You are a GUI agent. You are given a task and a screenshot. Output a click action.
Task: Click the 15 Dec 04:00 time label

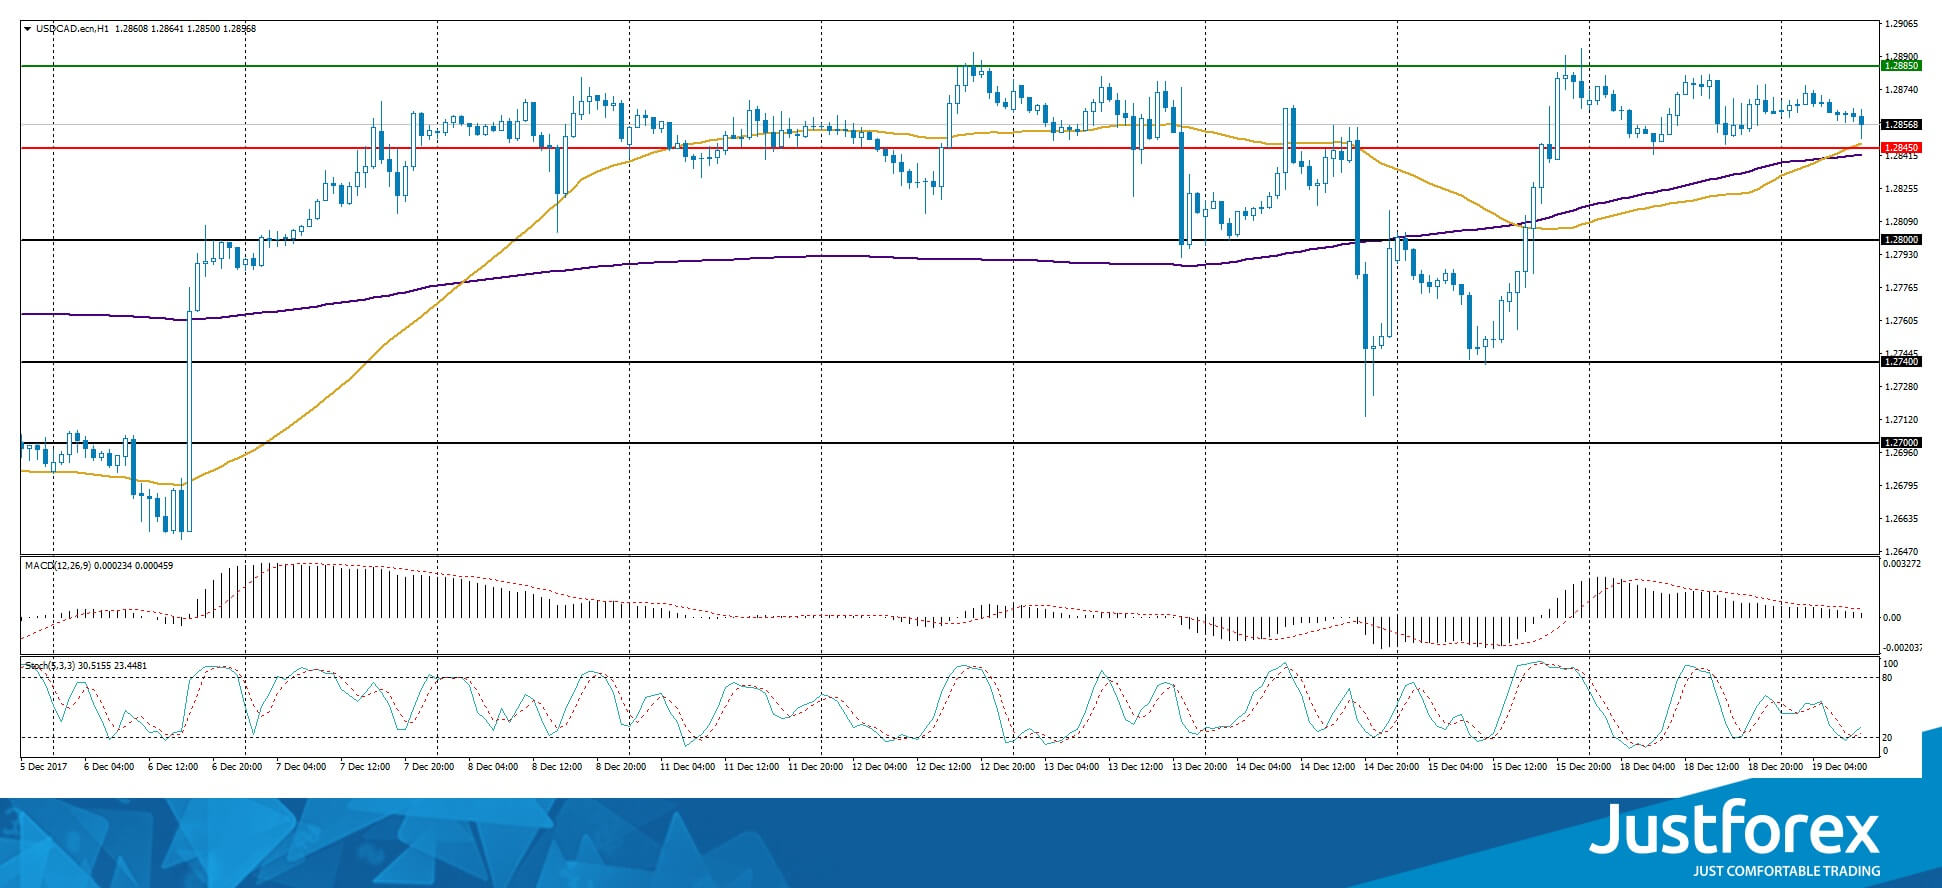[1455, 767]
